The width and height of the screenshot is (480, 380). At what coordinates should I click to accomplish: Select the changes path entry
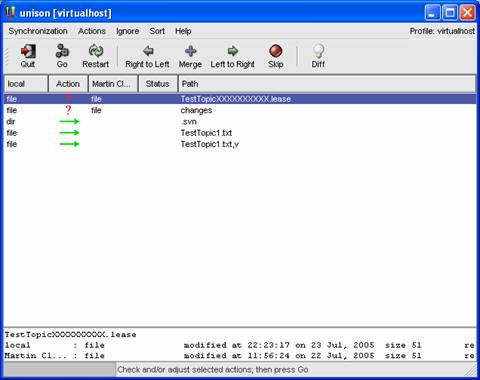click(x=196, y=110)
